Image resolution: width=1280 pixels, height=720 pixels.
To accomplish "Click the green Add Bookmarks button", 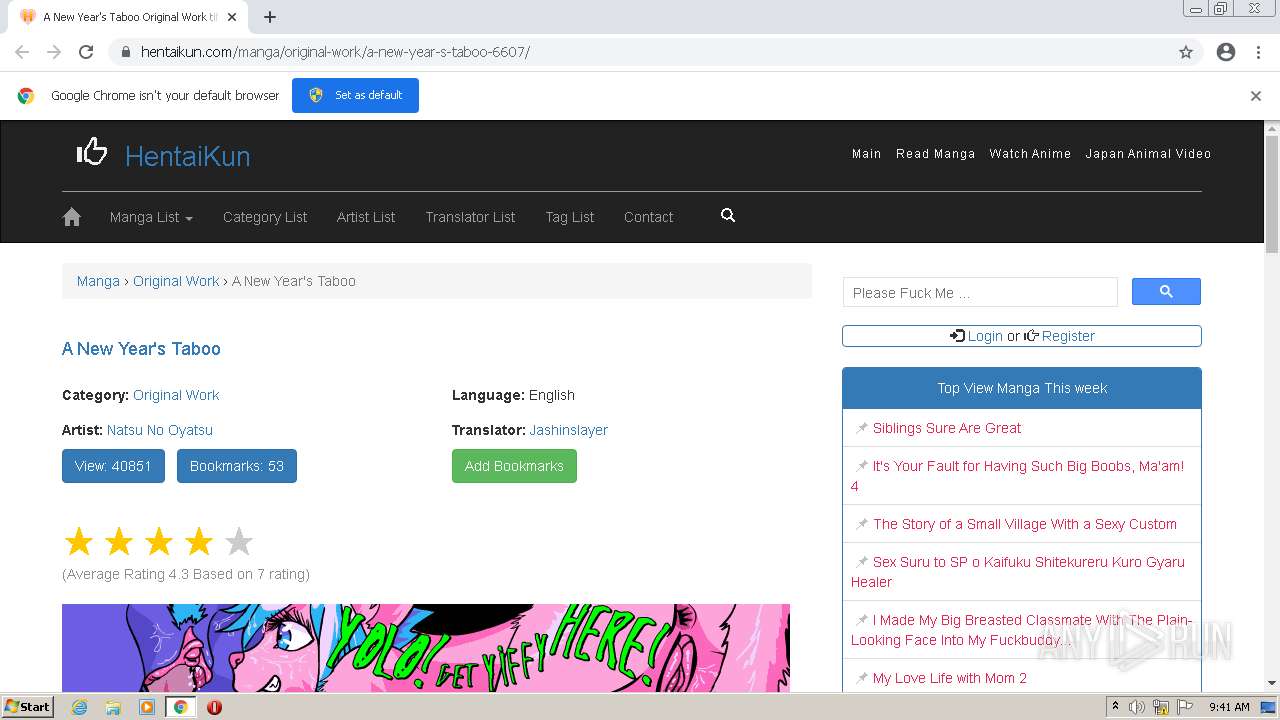I will pos(514,466).
